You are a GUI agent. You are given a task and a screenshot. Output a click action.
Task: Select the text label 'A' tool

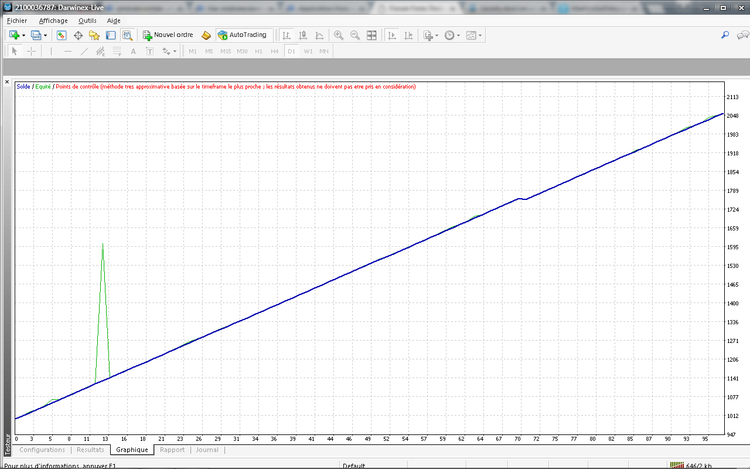pos(133,50)
